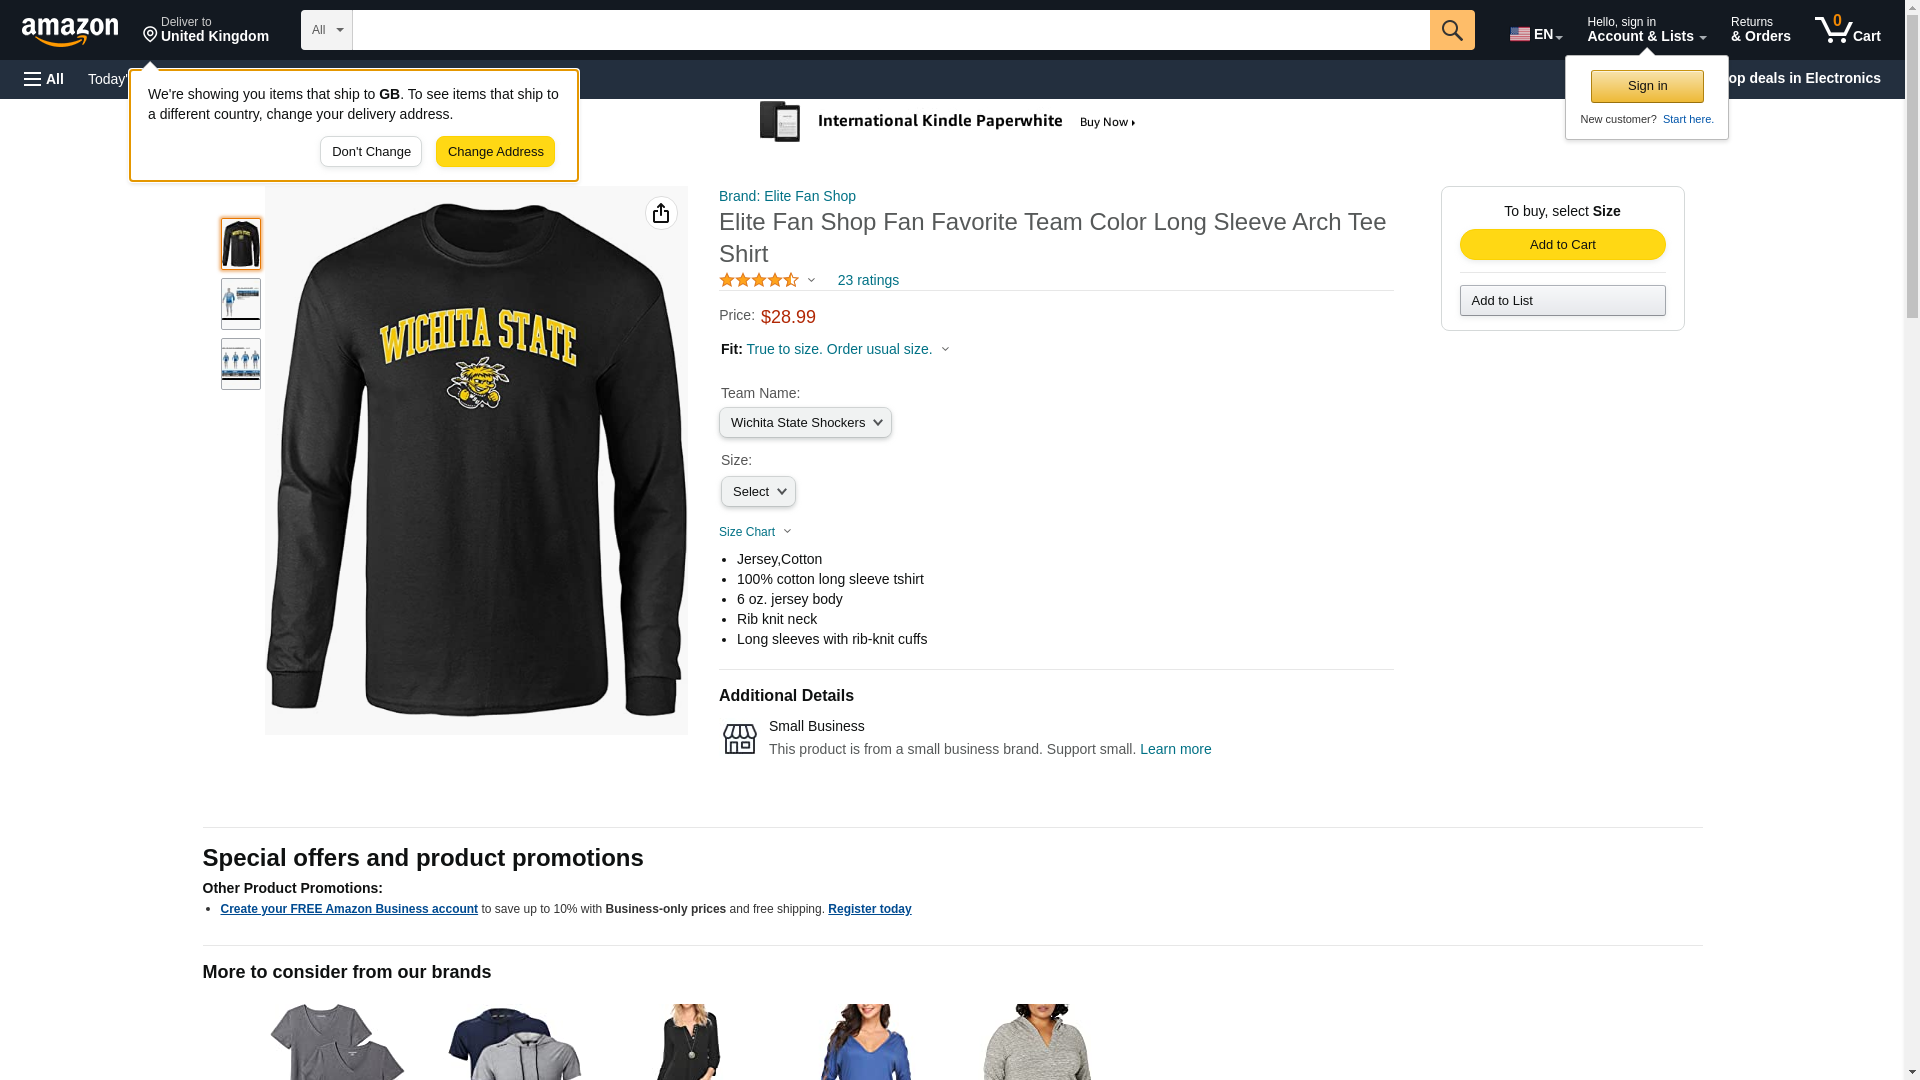1920x1080 pixels.
Task: Expand the Size Chart
Action: click(755, 532)
